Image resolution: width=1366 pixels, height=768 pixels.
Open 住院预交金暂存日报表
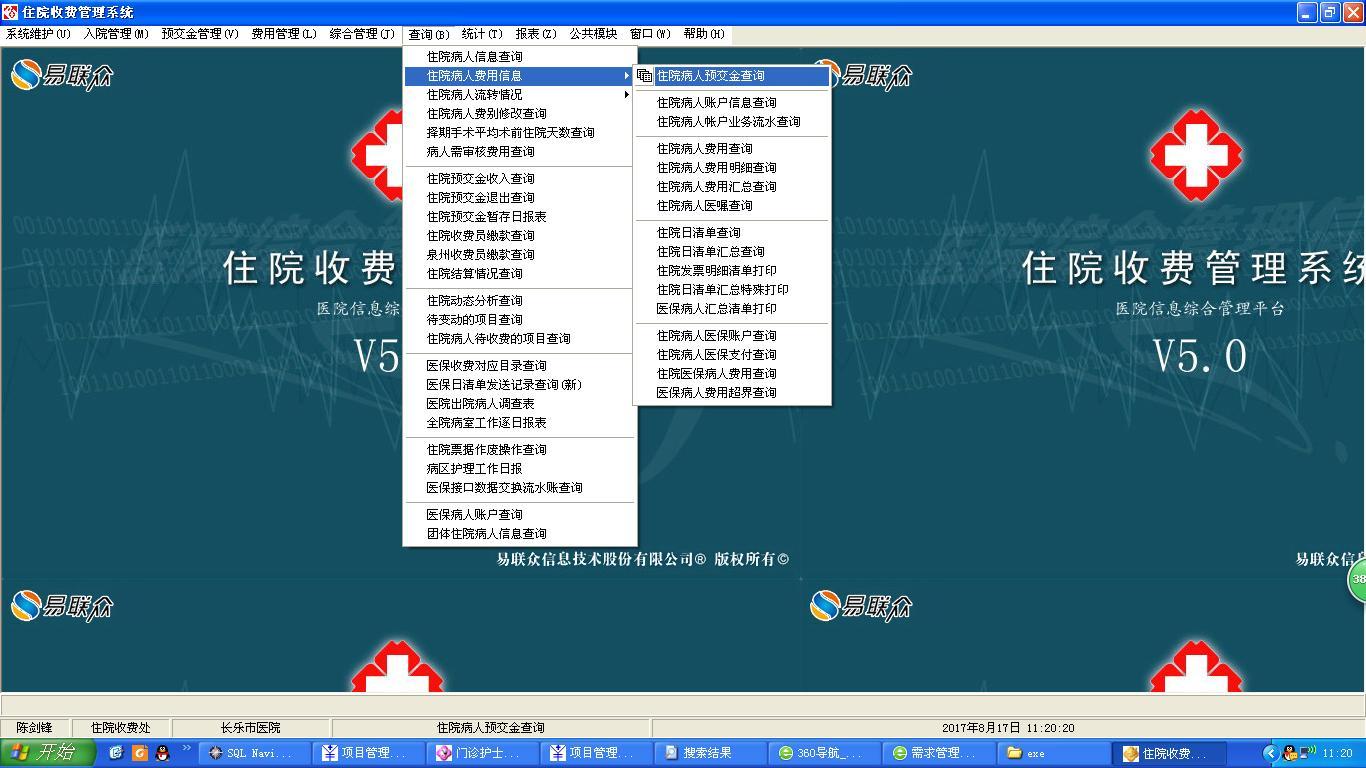[518, 217]
